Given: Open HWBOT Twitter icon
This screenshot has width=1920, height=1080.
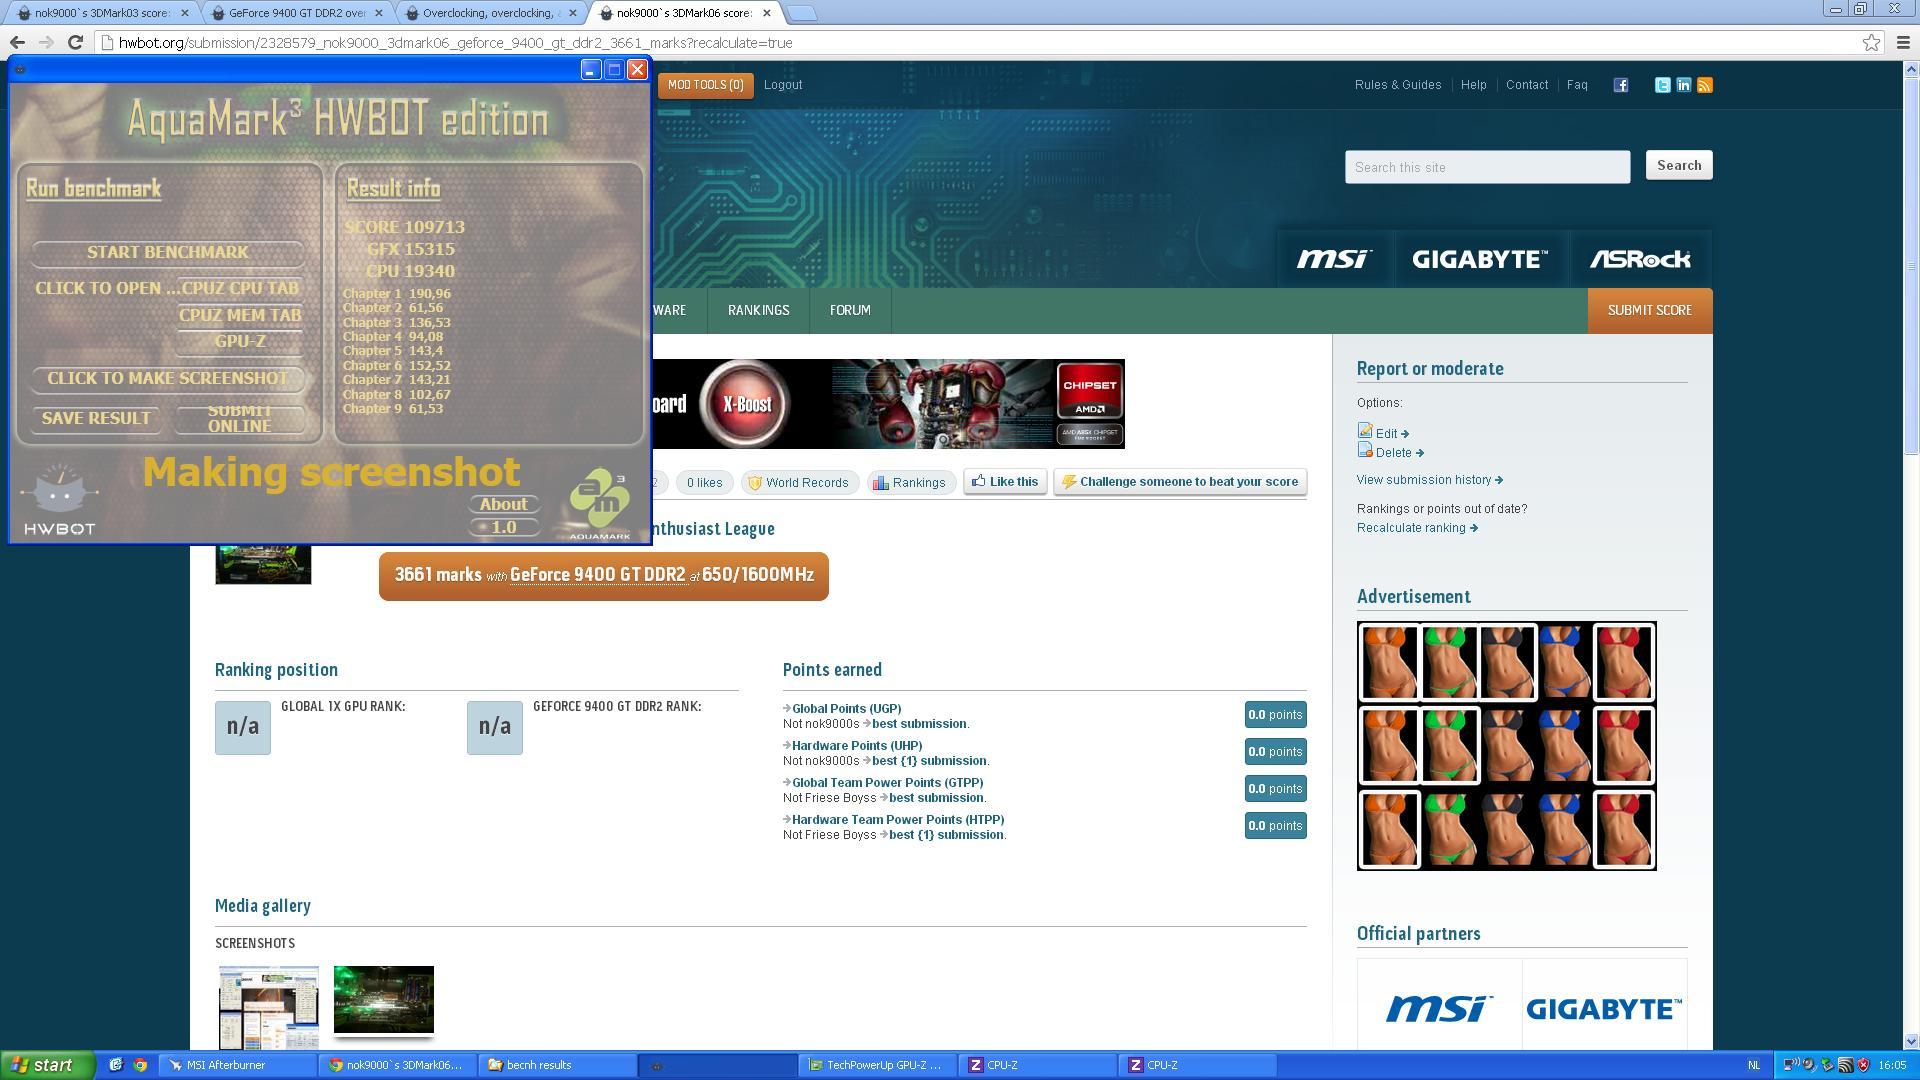Looking at the screenshot, I should [x=1662, y=85].
